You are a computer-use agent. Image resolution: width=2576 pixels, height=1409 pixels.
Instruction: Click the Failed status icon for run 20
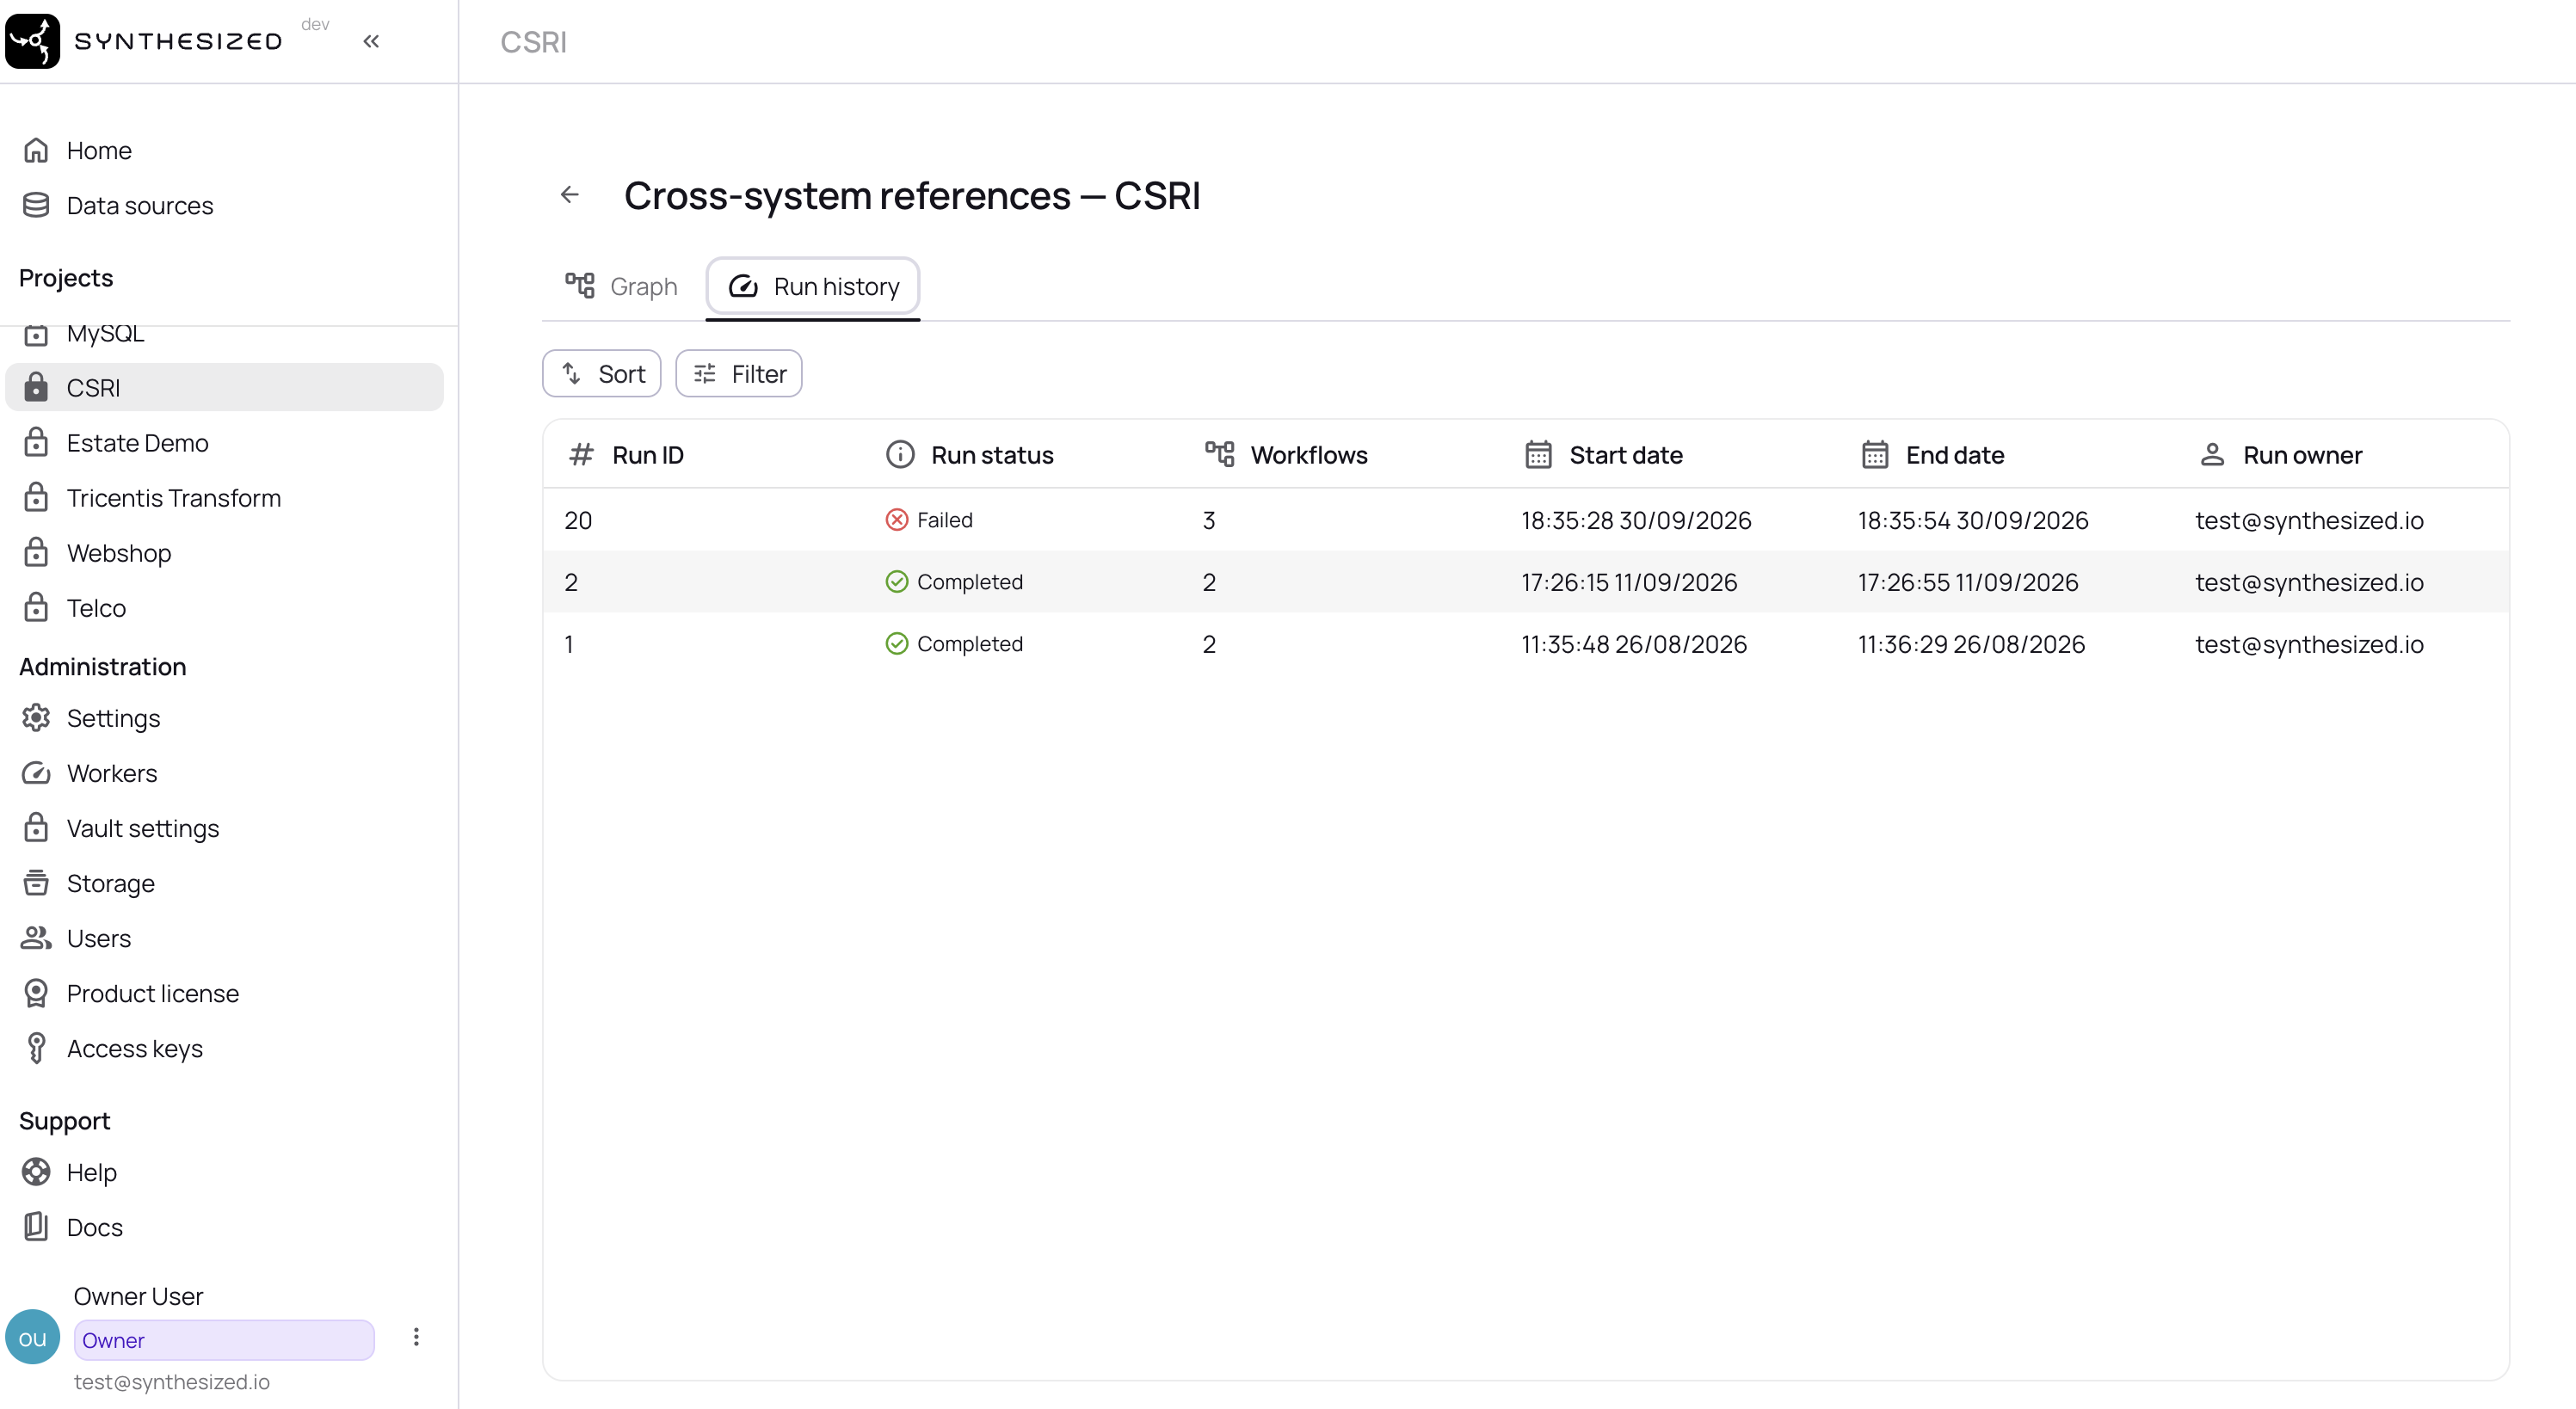pyautogui.click(x=897, y=520)
